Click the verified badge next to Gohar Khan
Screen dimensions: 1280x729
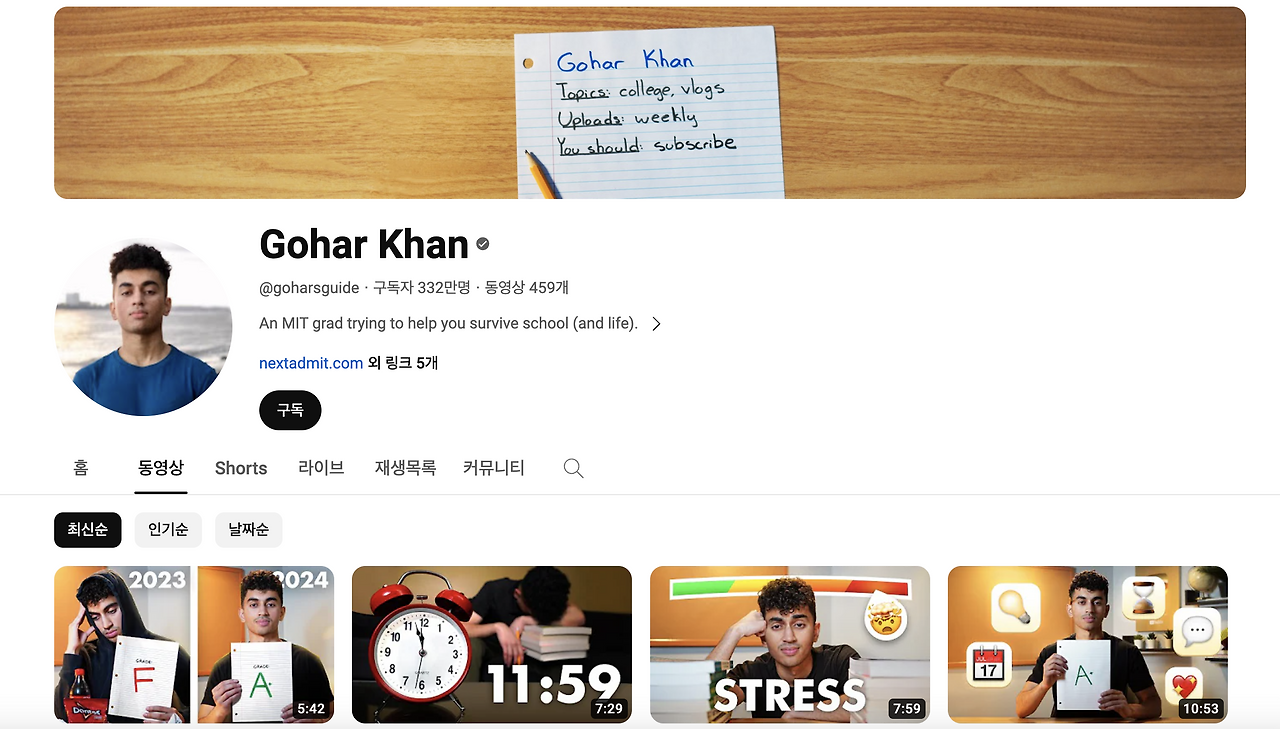[x=483, y=244]
